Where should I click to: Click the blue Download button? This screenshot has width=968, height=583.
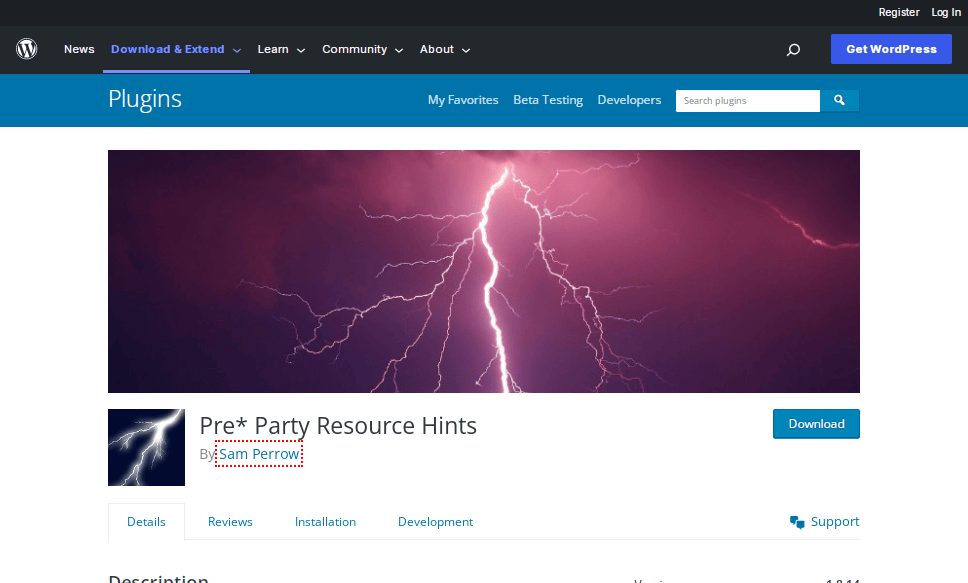click(816, 424)
